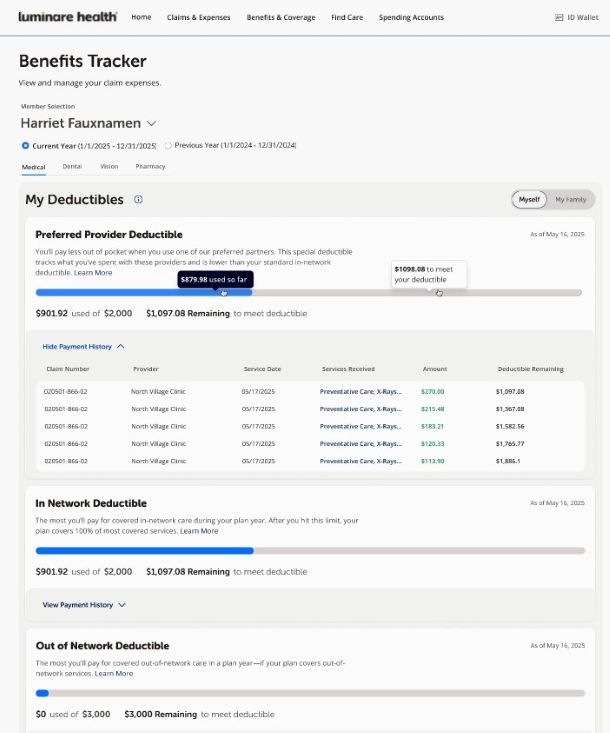The height and width of the screenshot is (733, 610).
Task: Switch to the Pharmacy tab
Action: tap(150, 167)
